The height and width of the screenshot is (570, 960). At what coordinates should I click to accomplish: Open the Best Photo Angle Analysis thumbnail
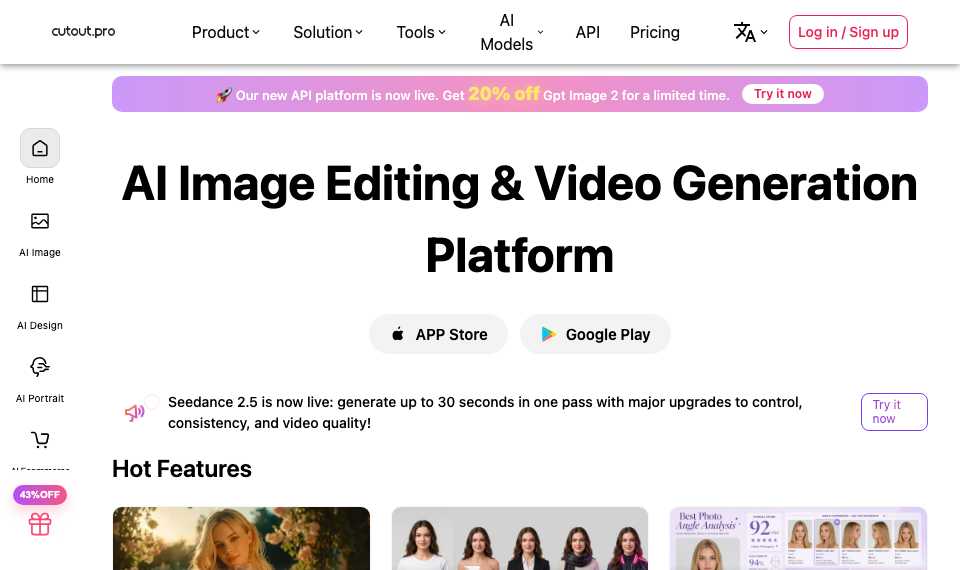point(798,538)
